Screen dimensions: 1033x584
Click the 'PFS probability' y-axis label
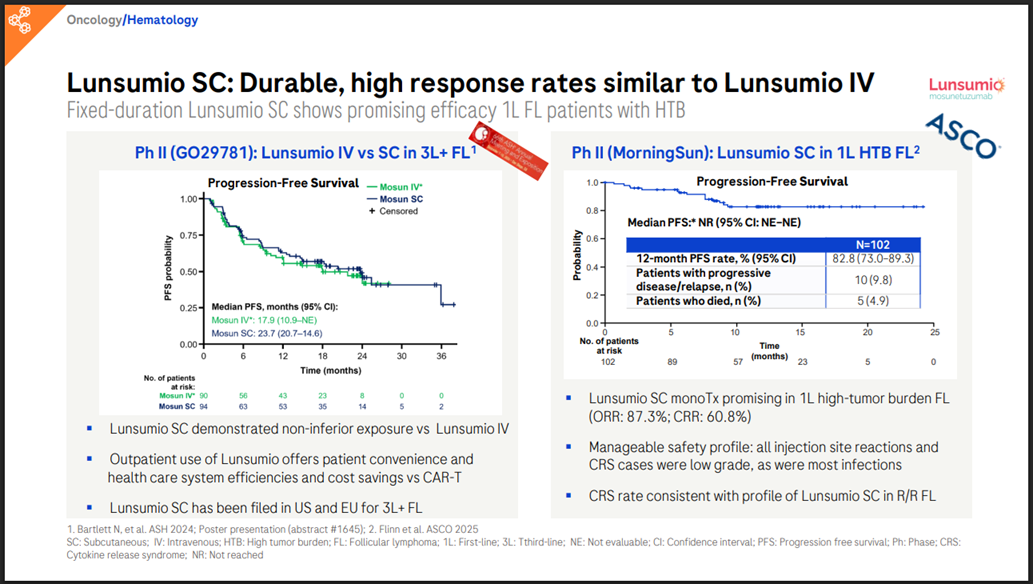tap(168, 268)
